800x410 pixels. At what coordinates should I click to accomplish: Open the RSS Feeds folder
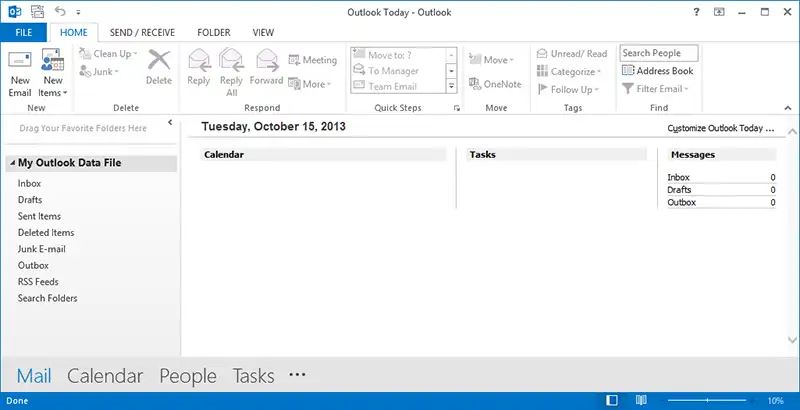(38, 281)
